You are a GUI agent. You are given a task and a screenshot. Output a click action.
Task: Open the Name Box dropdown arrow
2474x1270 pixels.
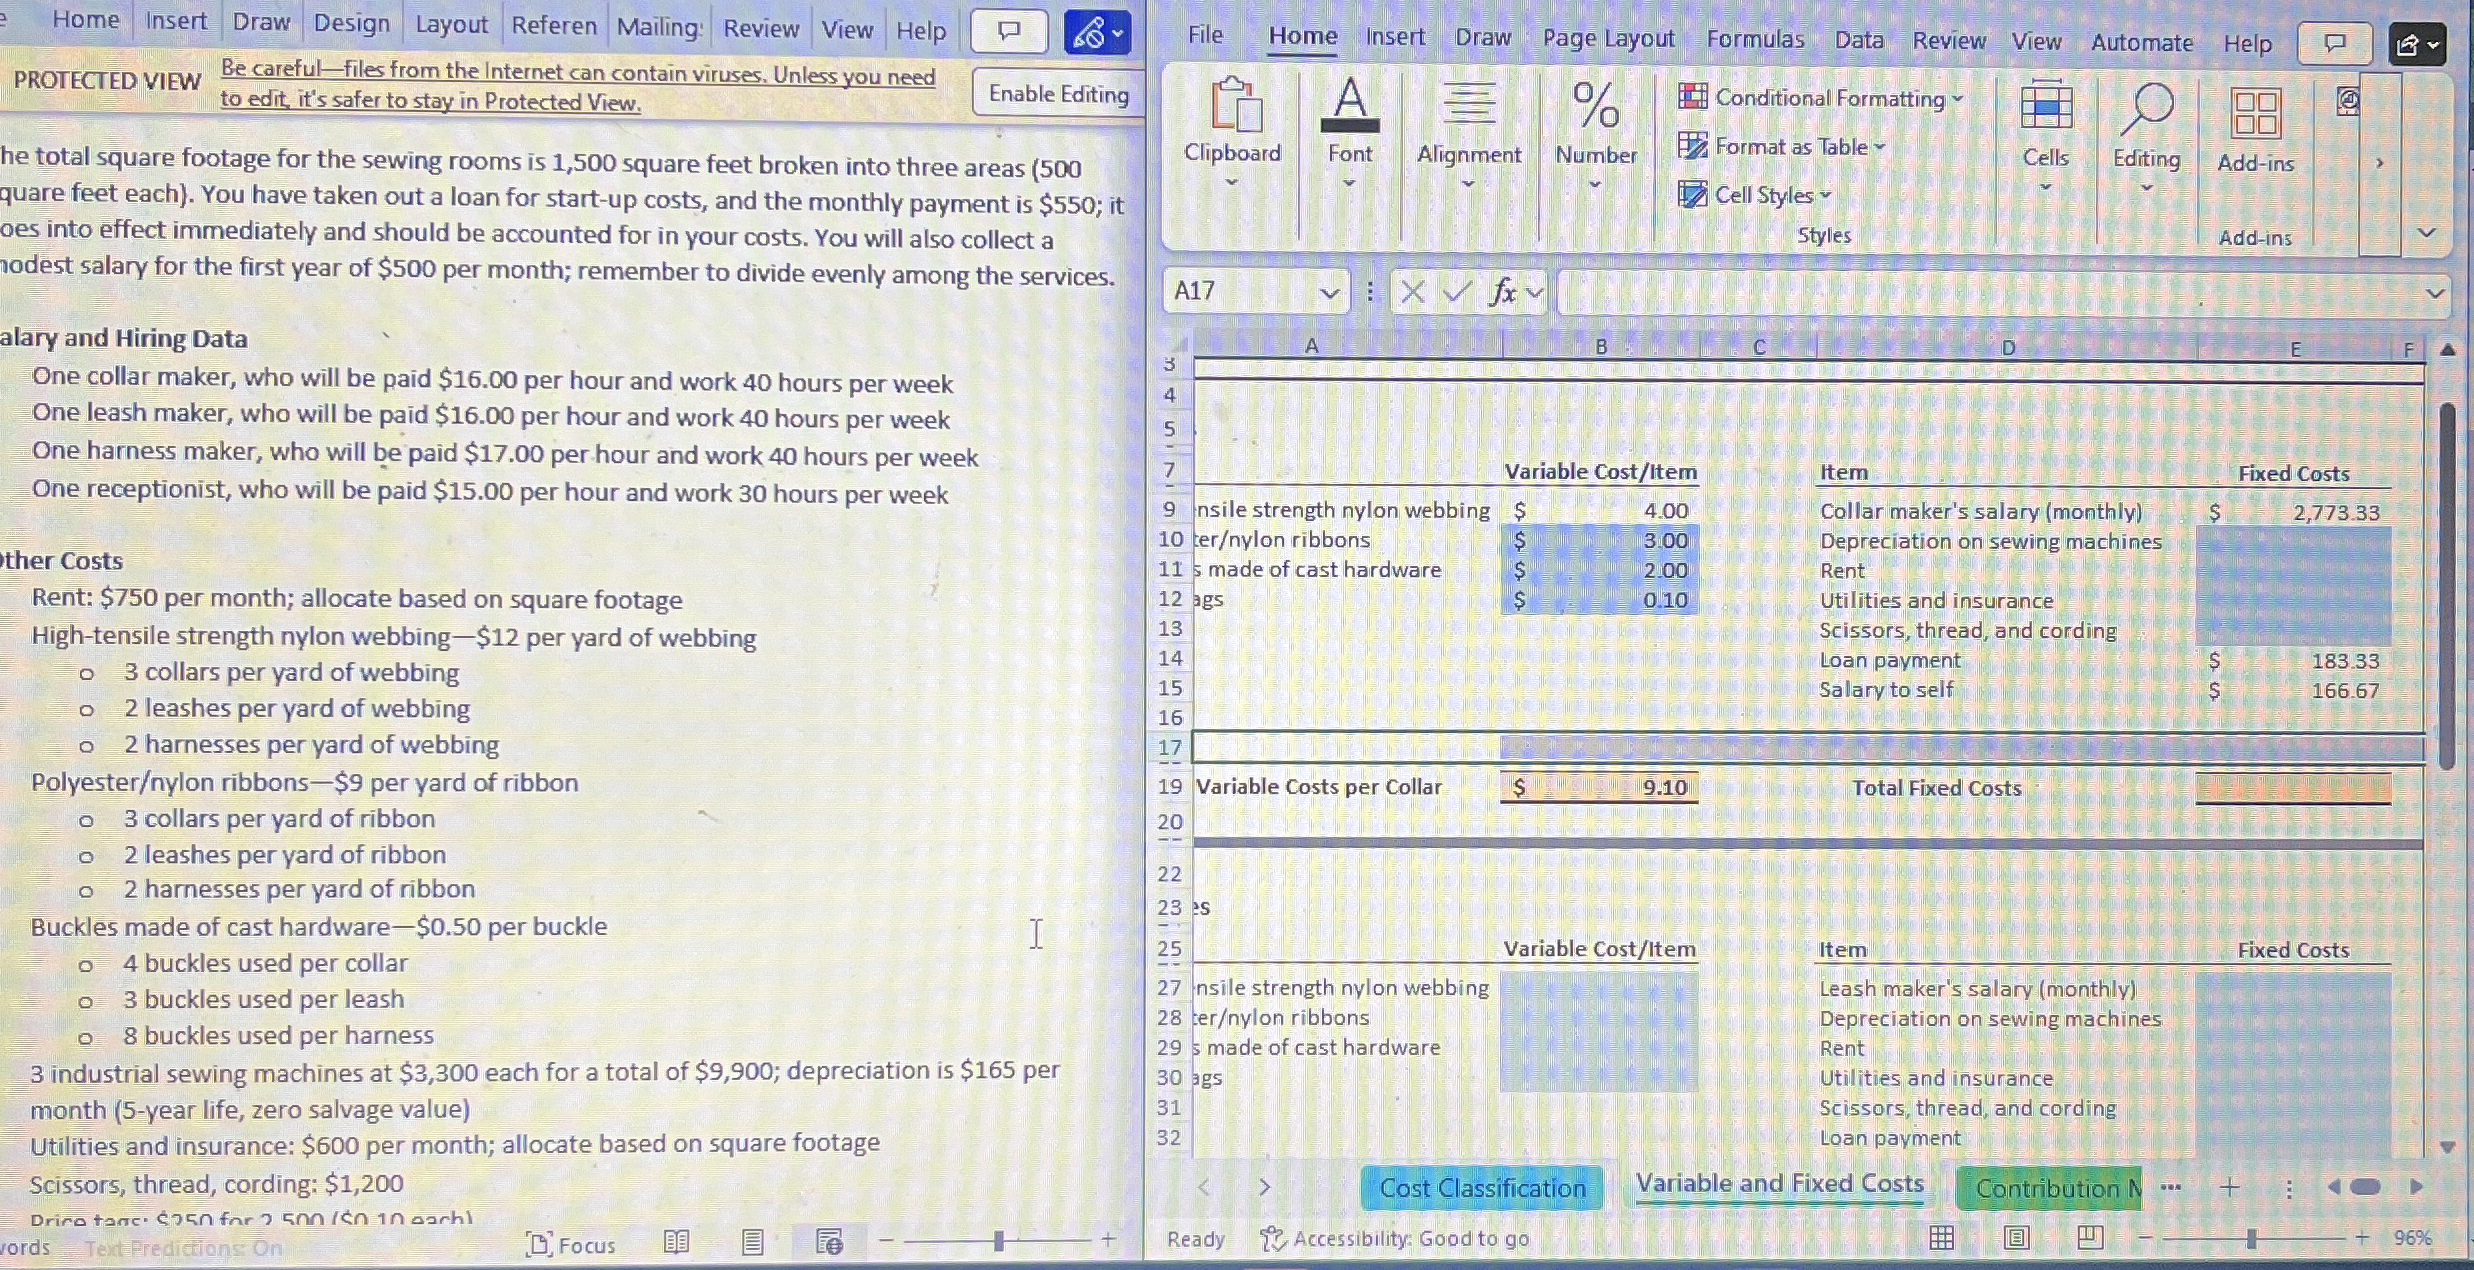(1329, 293)
